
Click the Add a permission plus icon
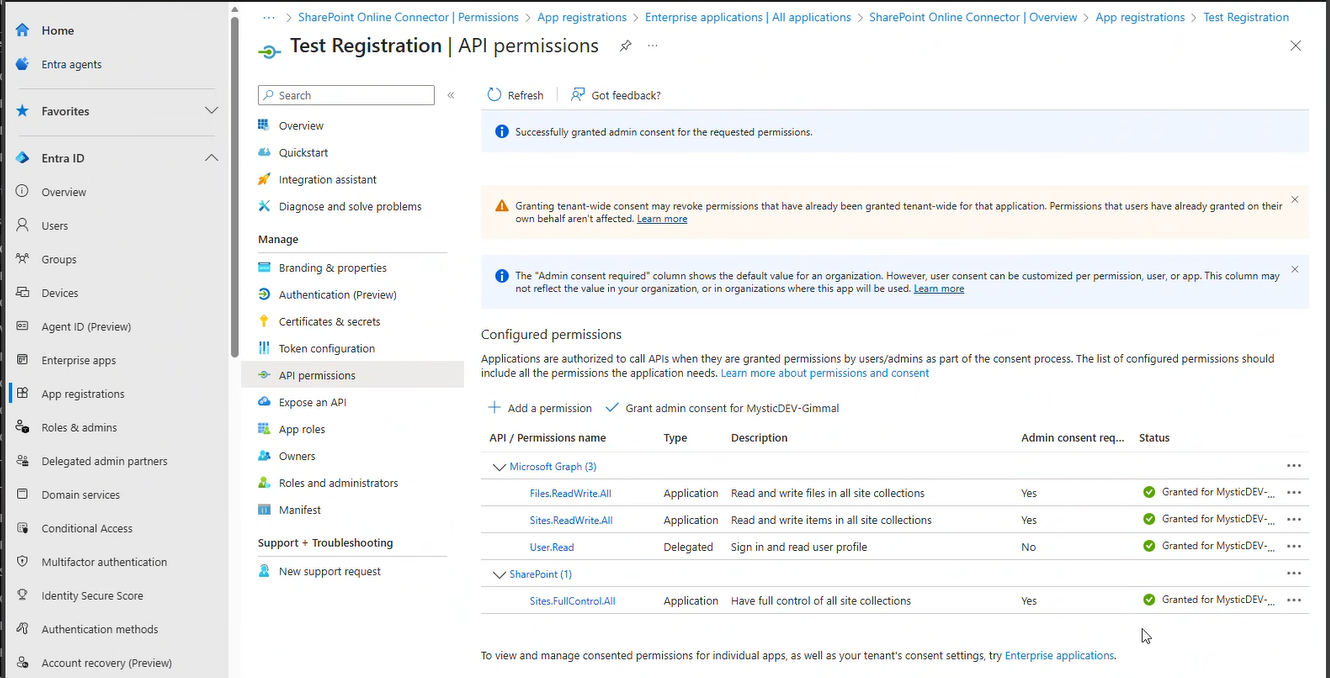[x=494, y=407]
